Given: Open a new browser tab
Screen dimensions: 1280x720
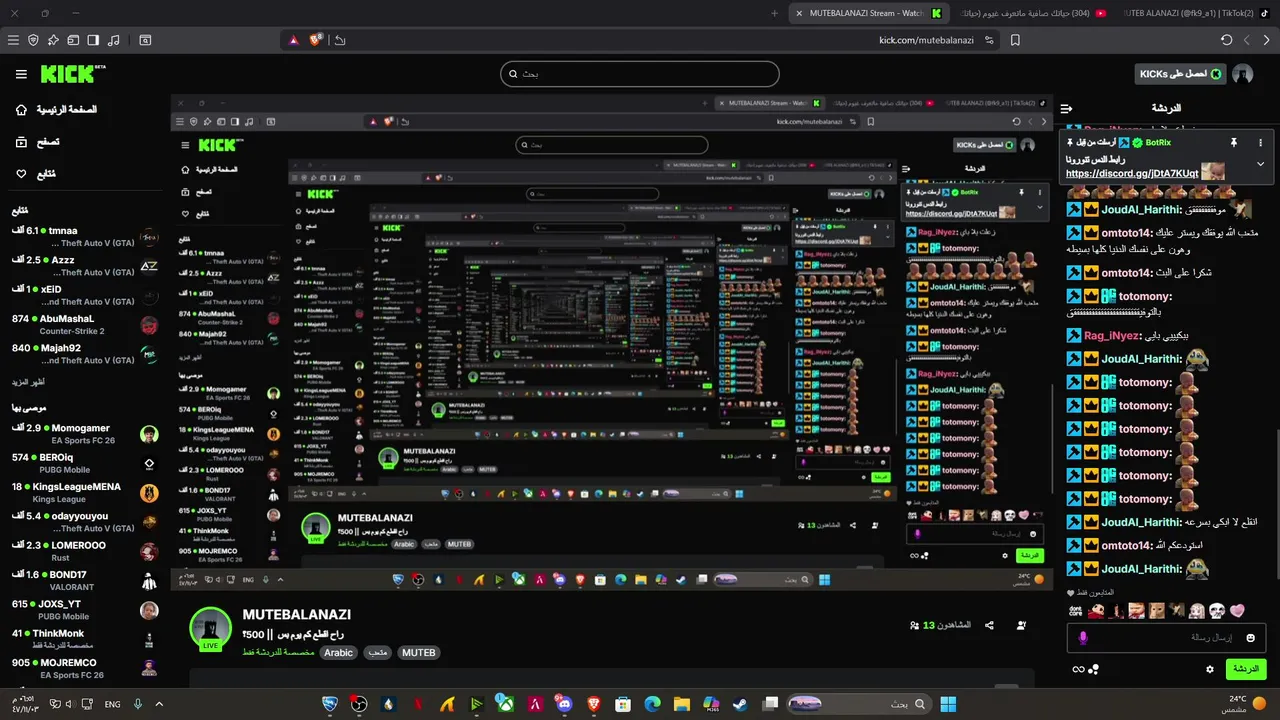Looking at the screenshot, I should click(x=774, y=13).
